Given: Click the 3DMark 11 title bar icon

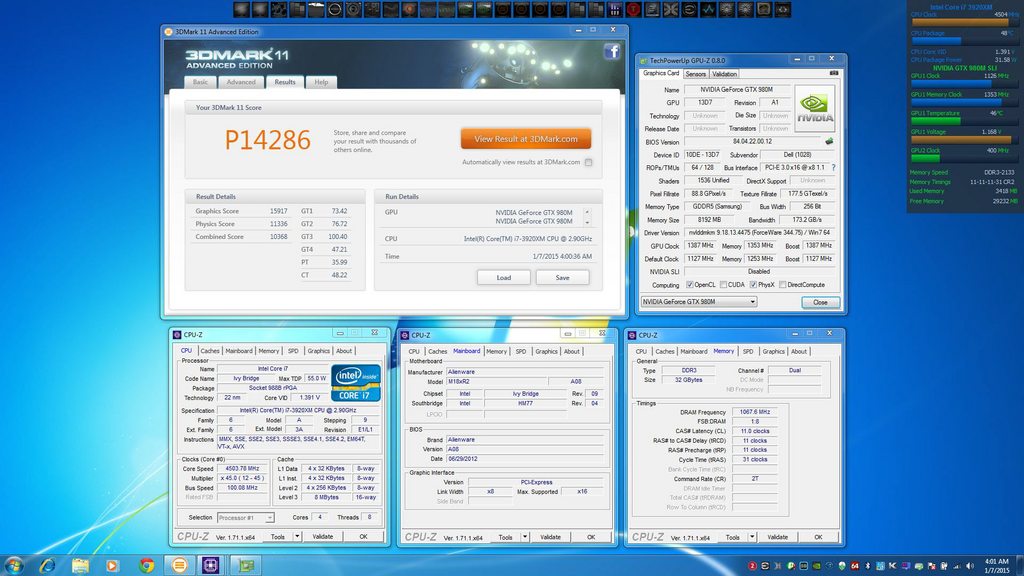Looking at the screenshot, I should pos(168,31).
